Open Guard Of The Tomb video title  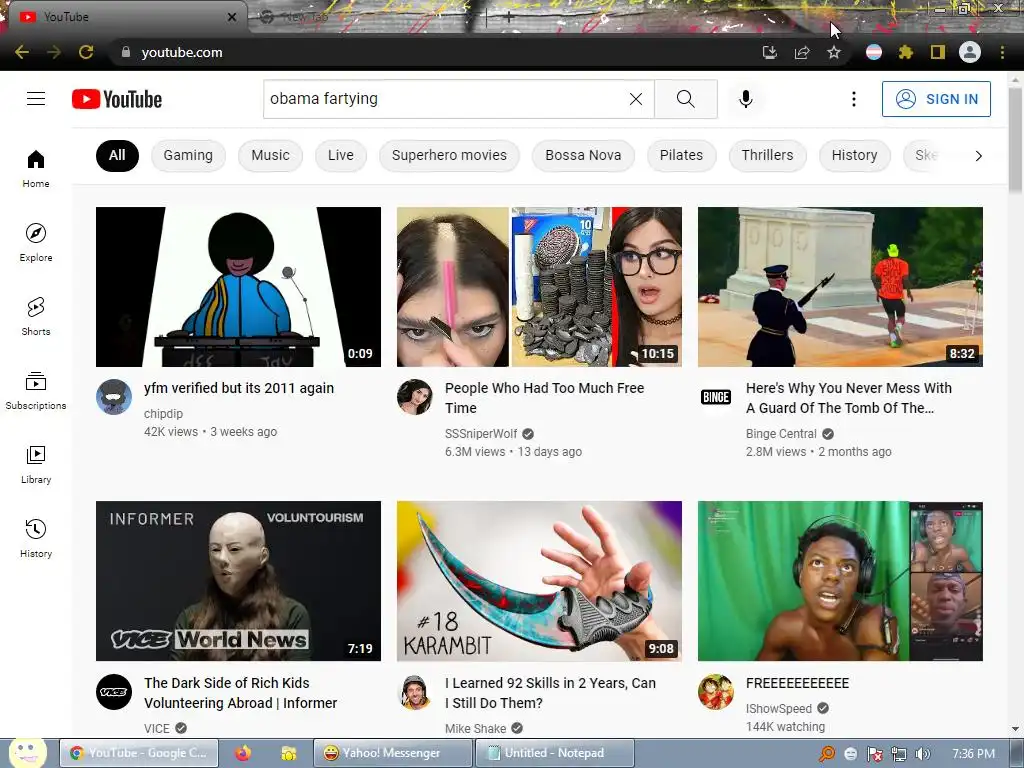pos(848,398)
